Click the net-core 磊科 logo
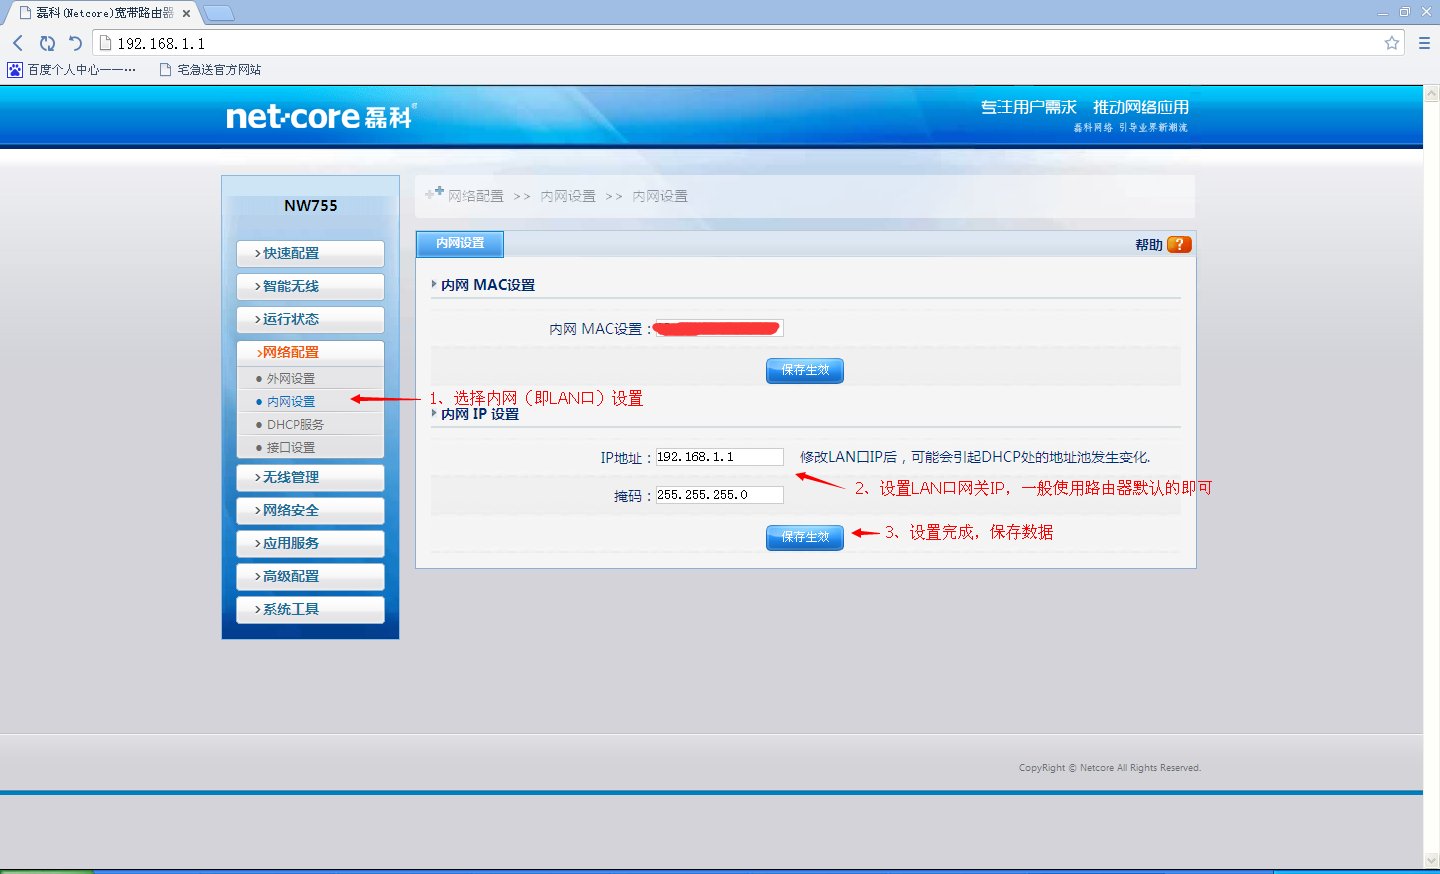The height and width of the screenshot is (874, 1440). 317,116
